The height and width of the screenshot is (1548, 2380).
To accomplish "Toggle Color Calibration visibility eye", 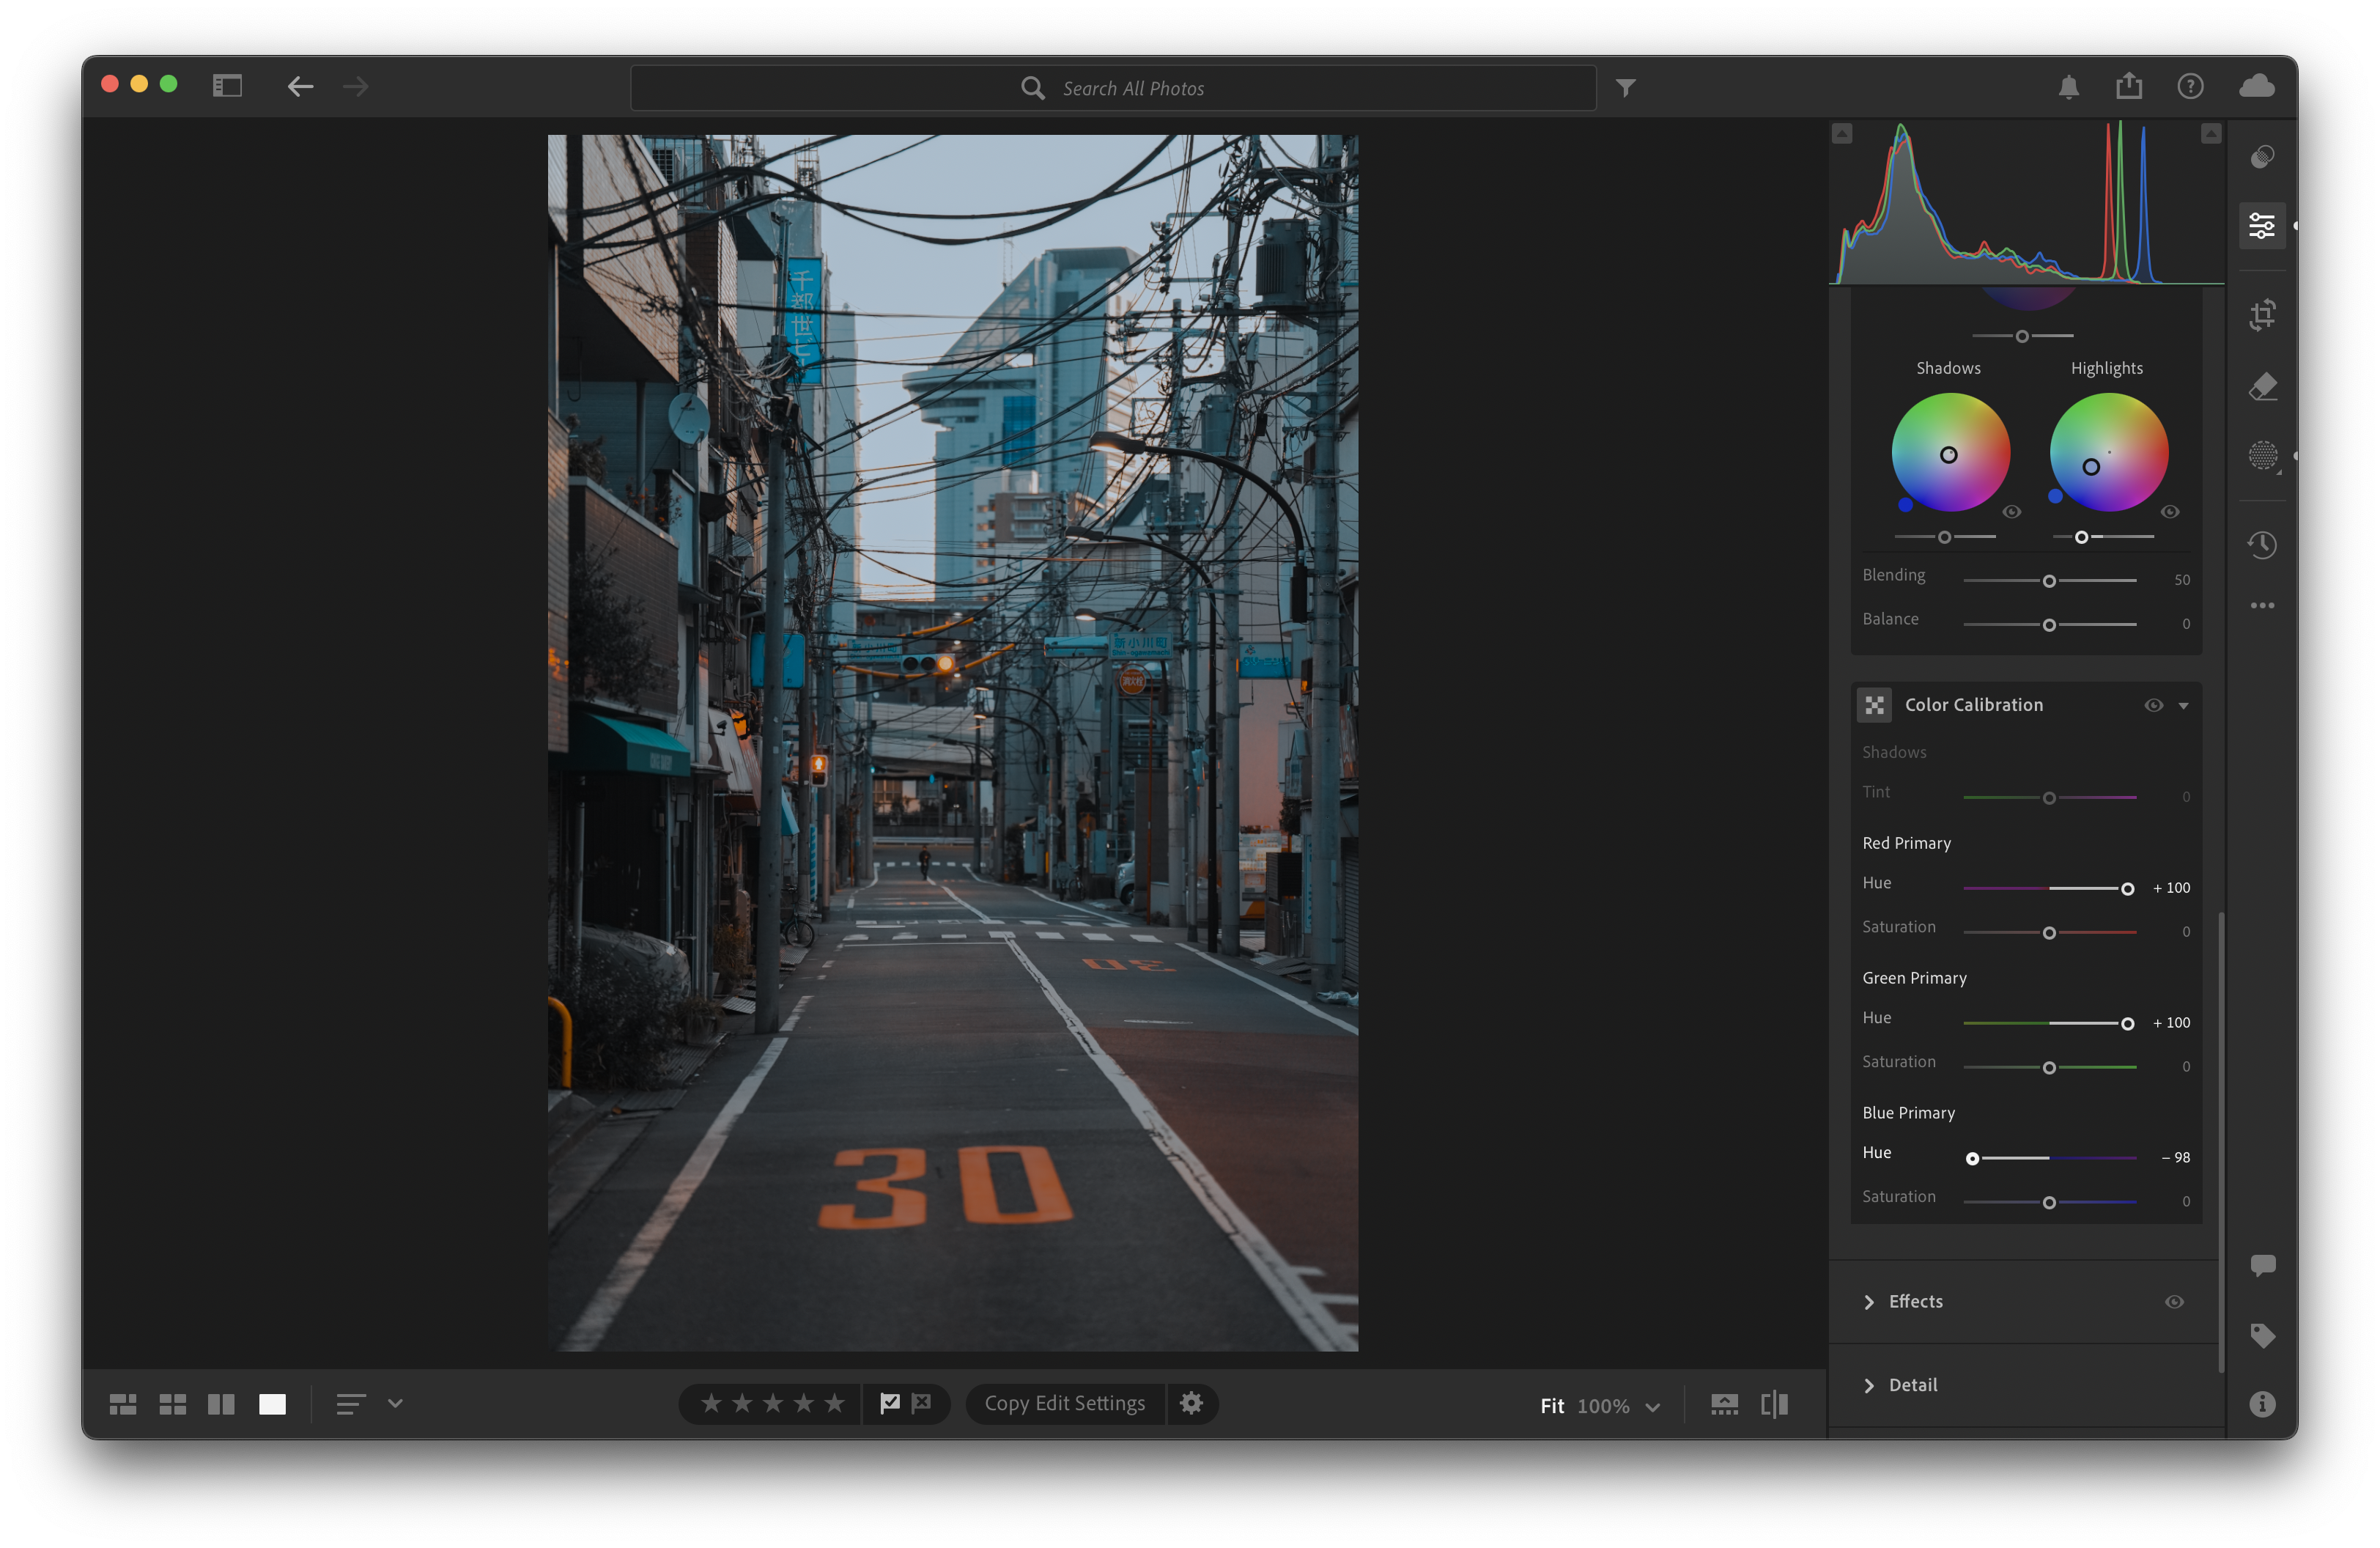I will coord(2153,705).
